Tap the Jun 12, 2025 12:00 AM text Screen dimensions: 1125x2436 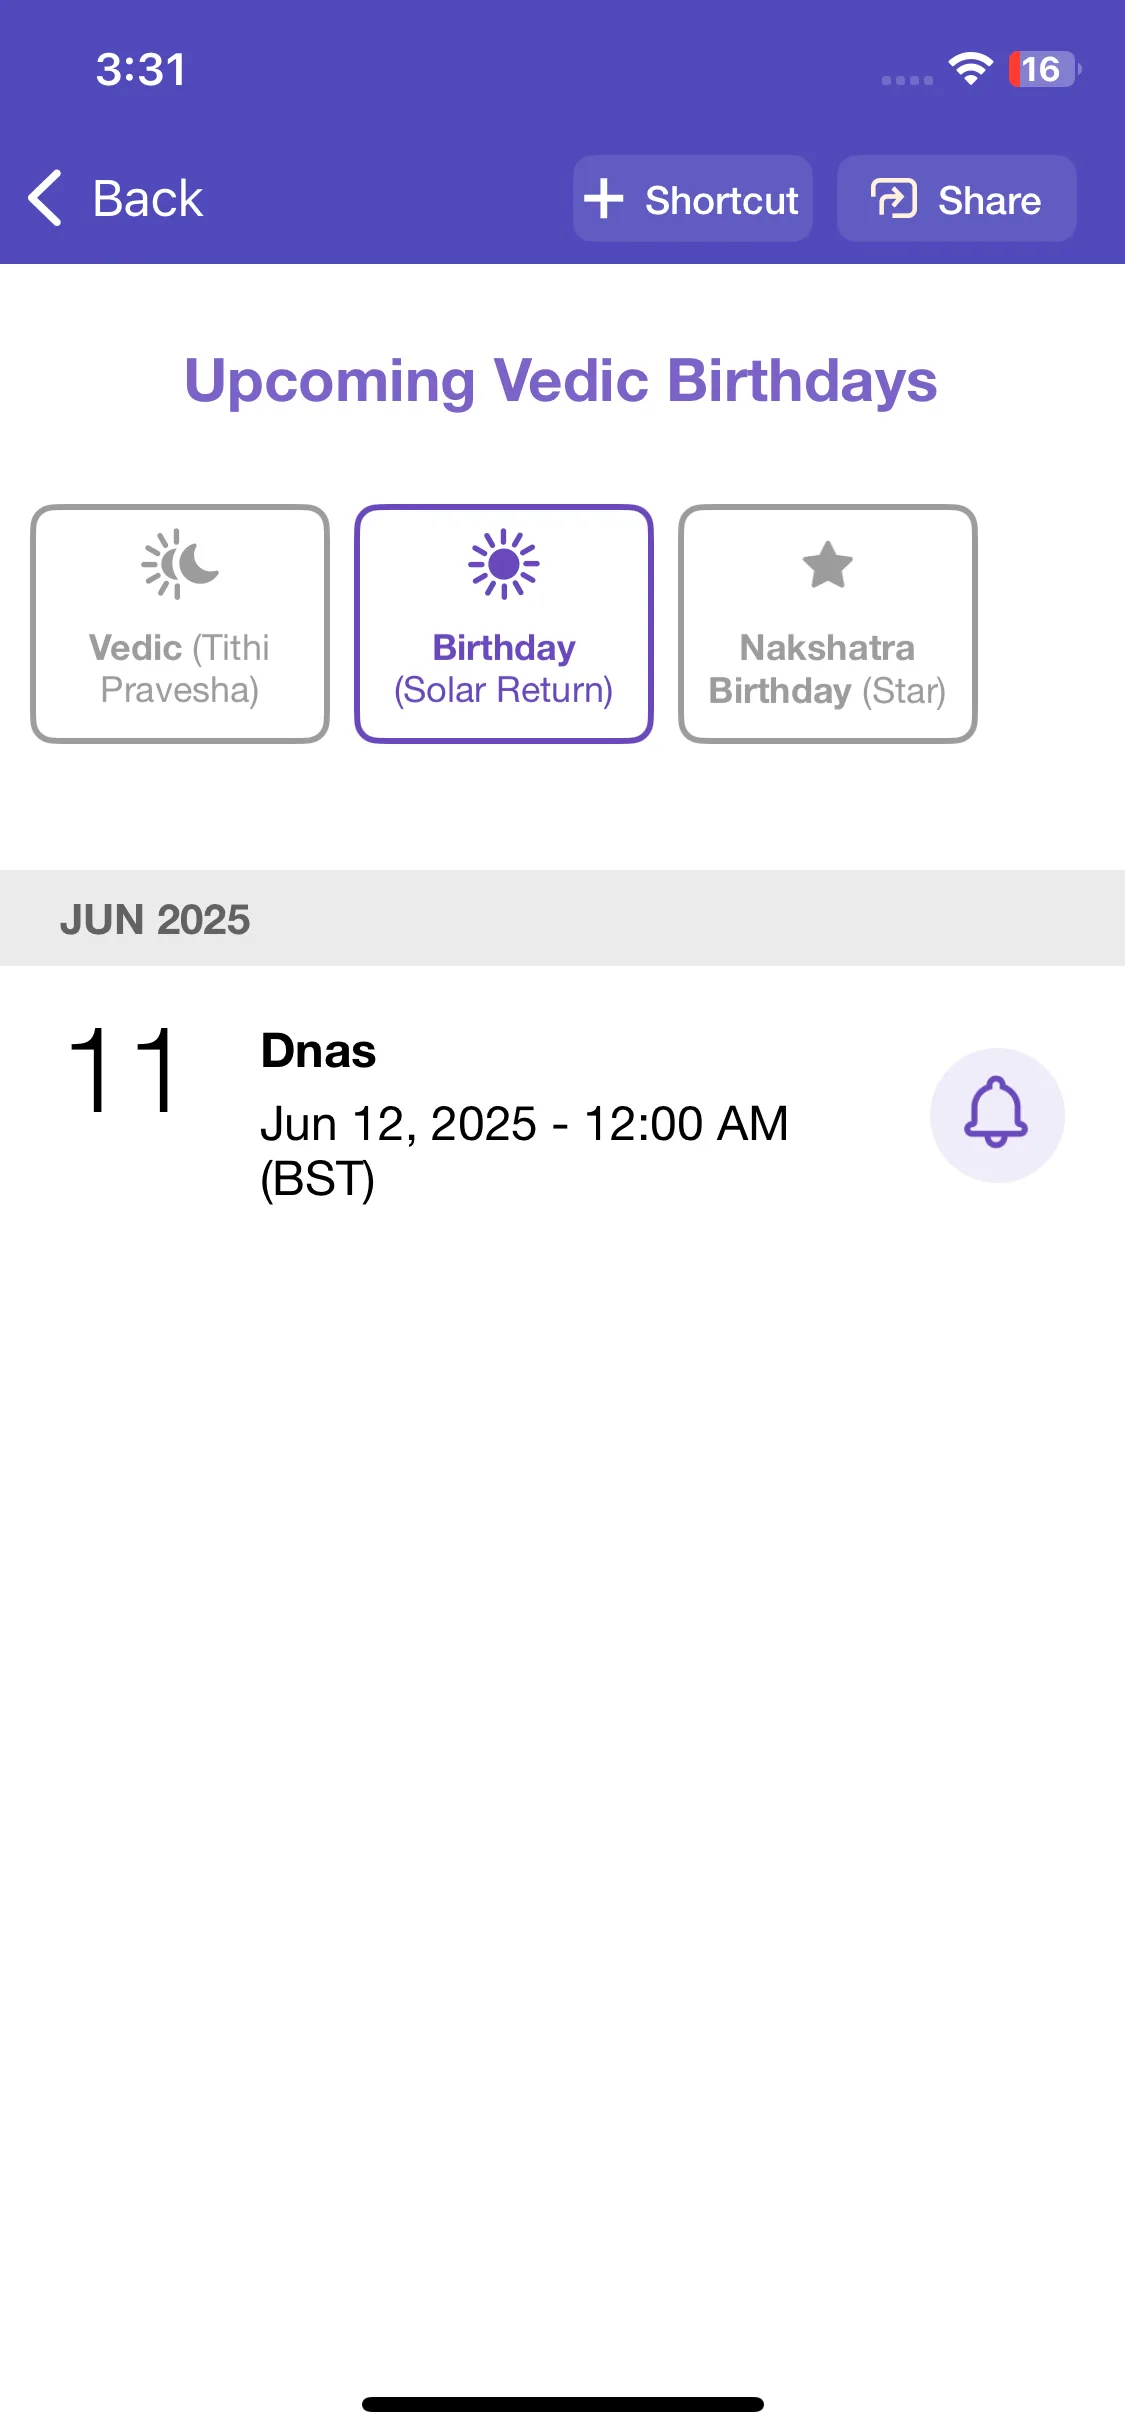[x=524, y=1151]
